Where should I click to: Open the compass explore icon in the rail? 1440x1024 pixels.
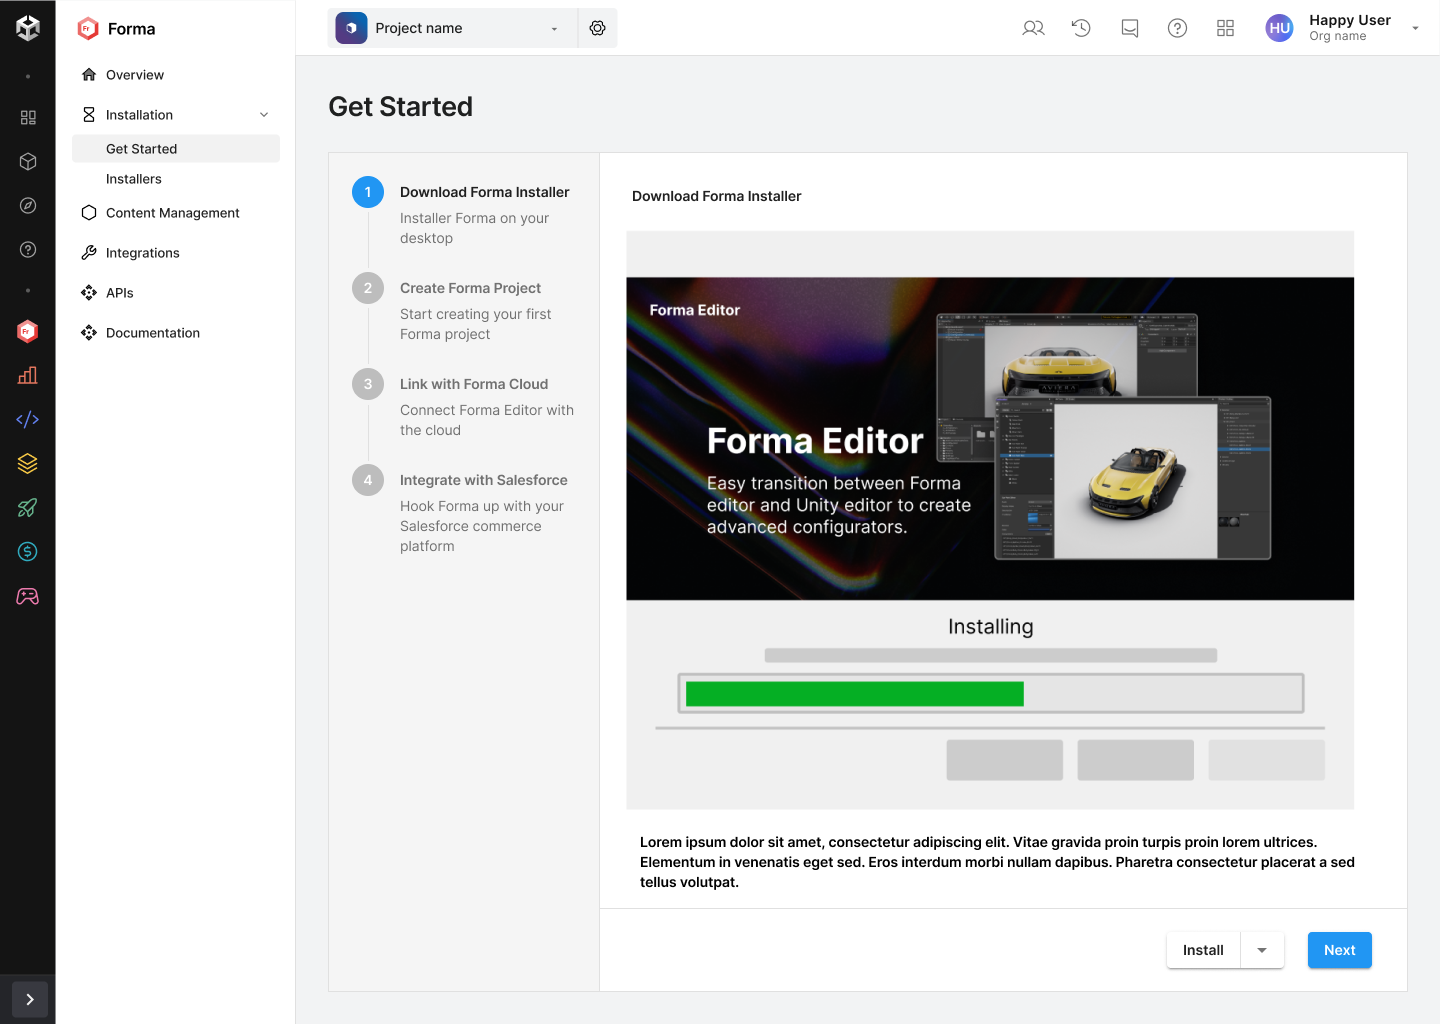[x=28, y=205]
